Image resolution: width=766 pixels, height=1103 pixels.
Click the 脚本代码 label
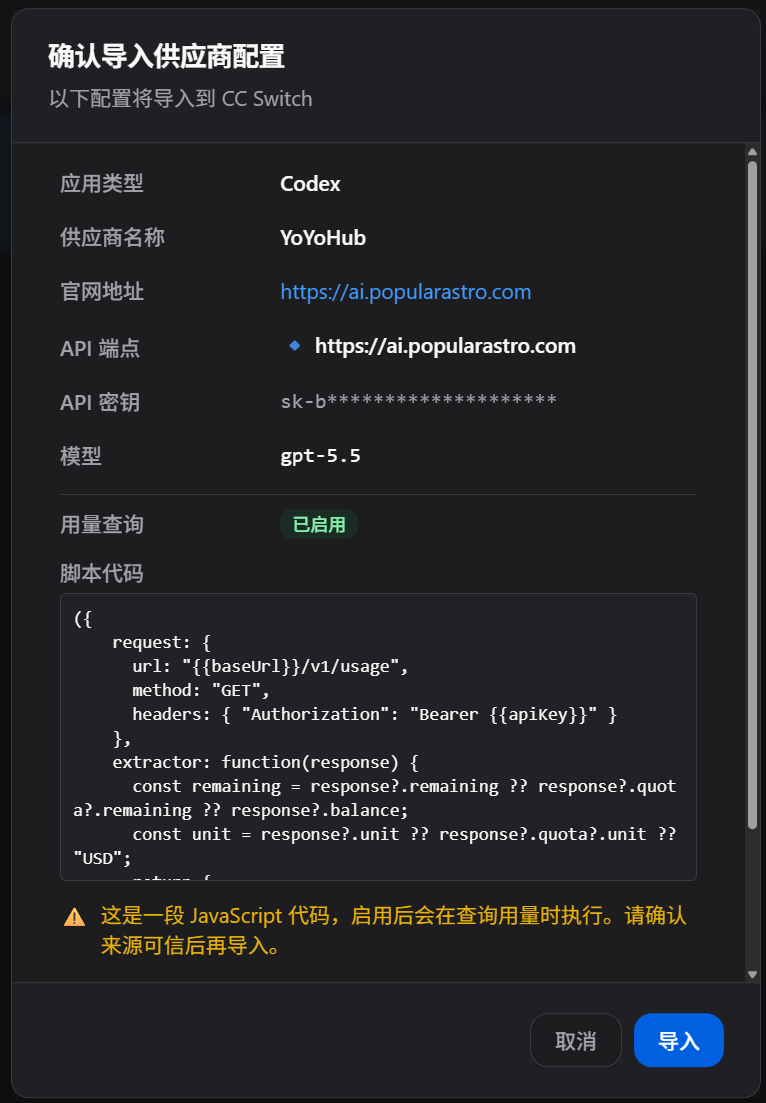[102, 573]
